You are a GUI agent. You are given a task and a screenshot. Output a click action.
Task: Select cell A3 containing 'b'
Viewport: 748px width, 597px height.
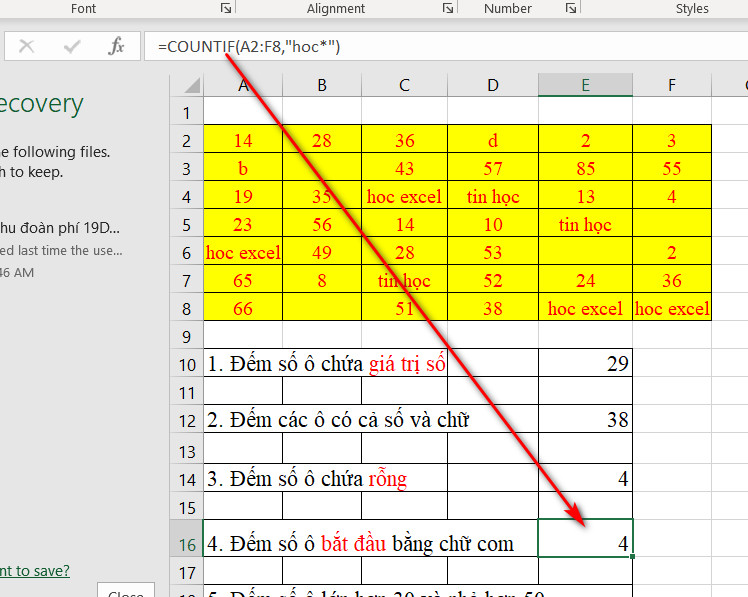[x=243, y=168]
